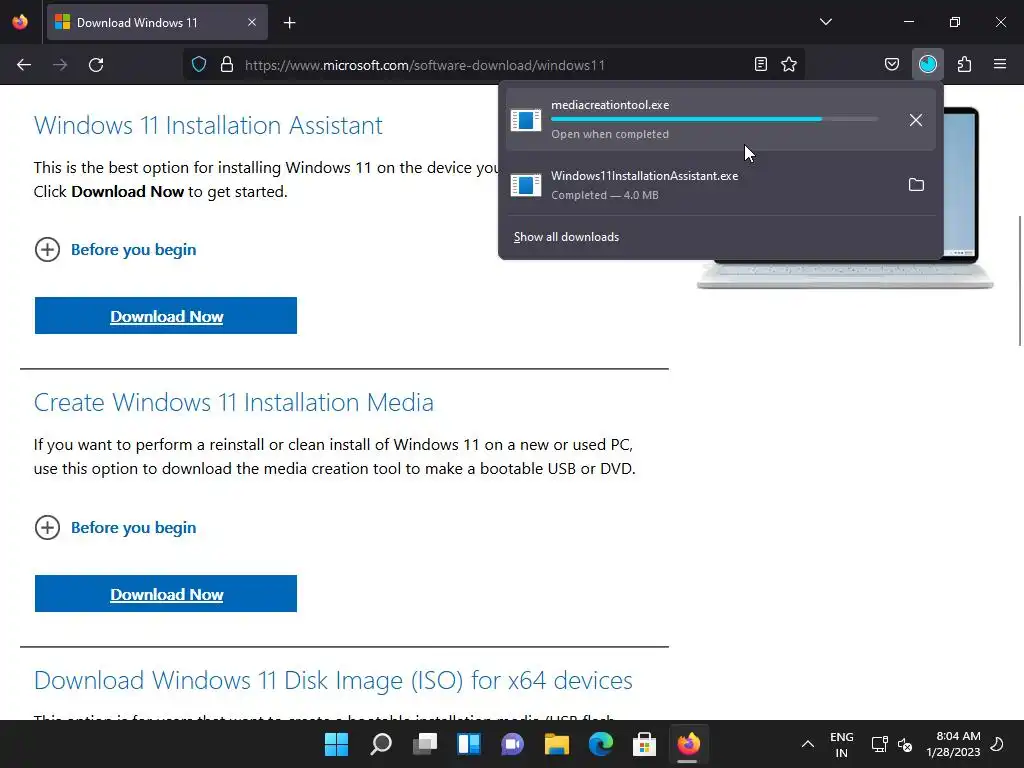Image resolution: width=1024 pixels, height=768 pixels.
Task: Click the address bar URL field
Action: (493, 65)
